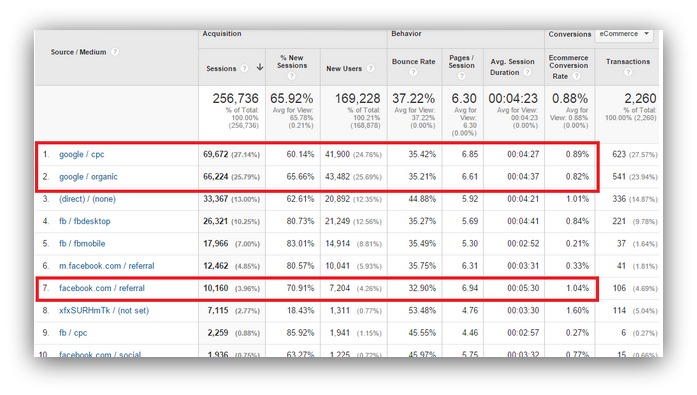Open m.facebook.com / referral link
697x395 pixels.
click(x=107, y=266)
